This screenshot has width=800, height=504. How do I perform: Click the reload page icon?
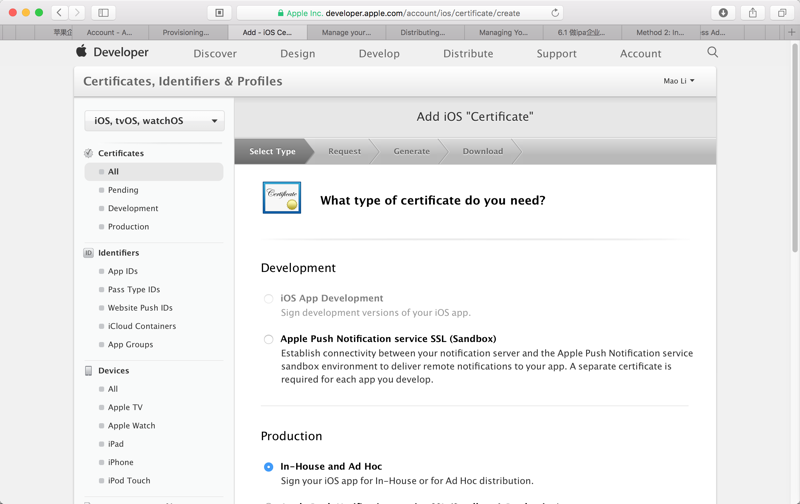(x=555, y=13)
